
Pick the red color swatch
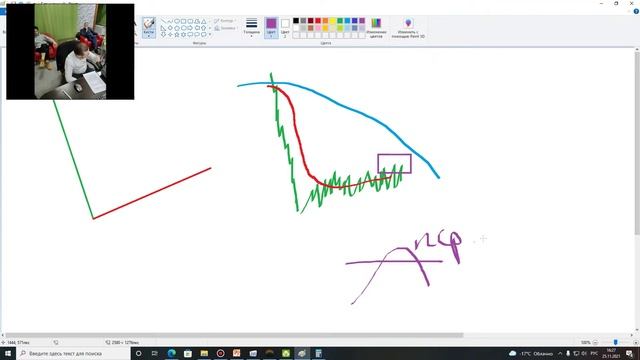point(318,20)
